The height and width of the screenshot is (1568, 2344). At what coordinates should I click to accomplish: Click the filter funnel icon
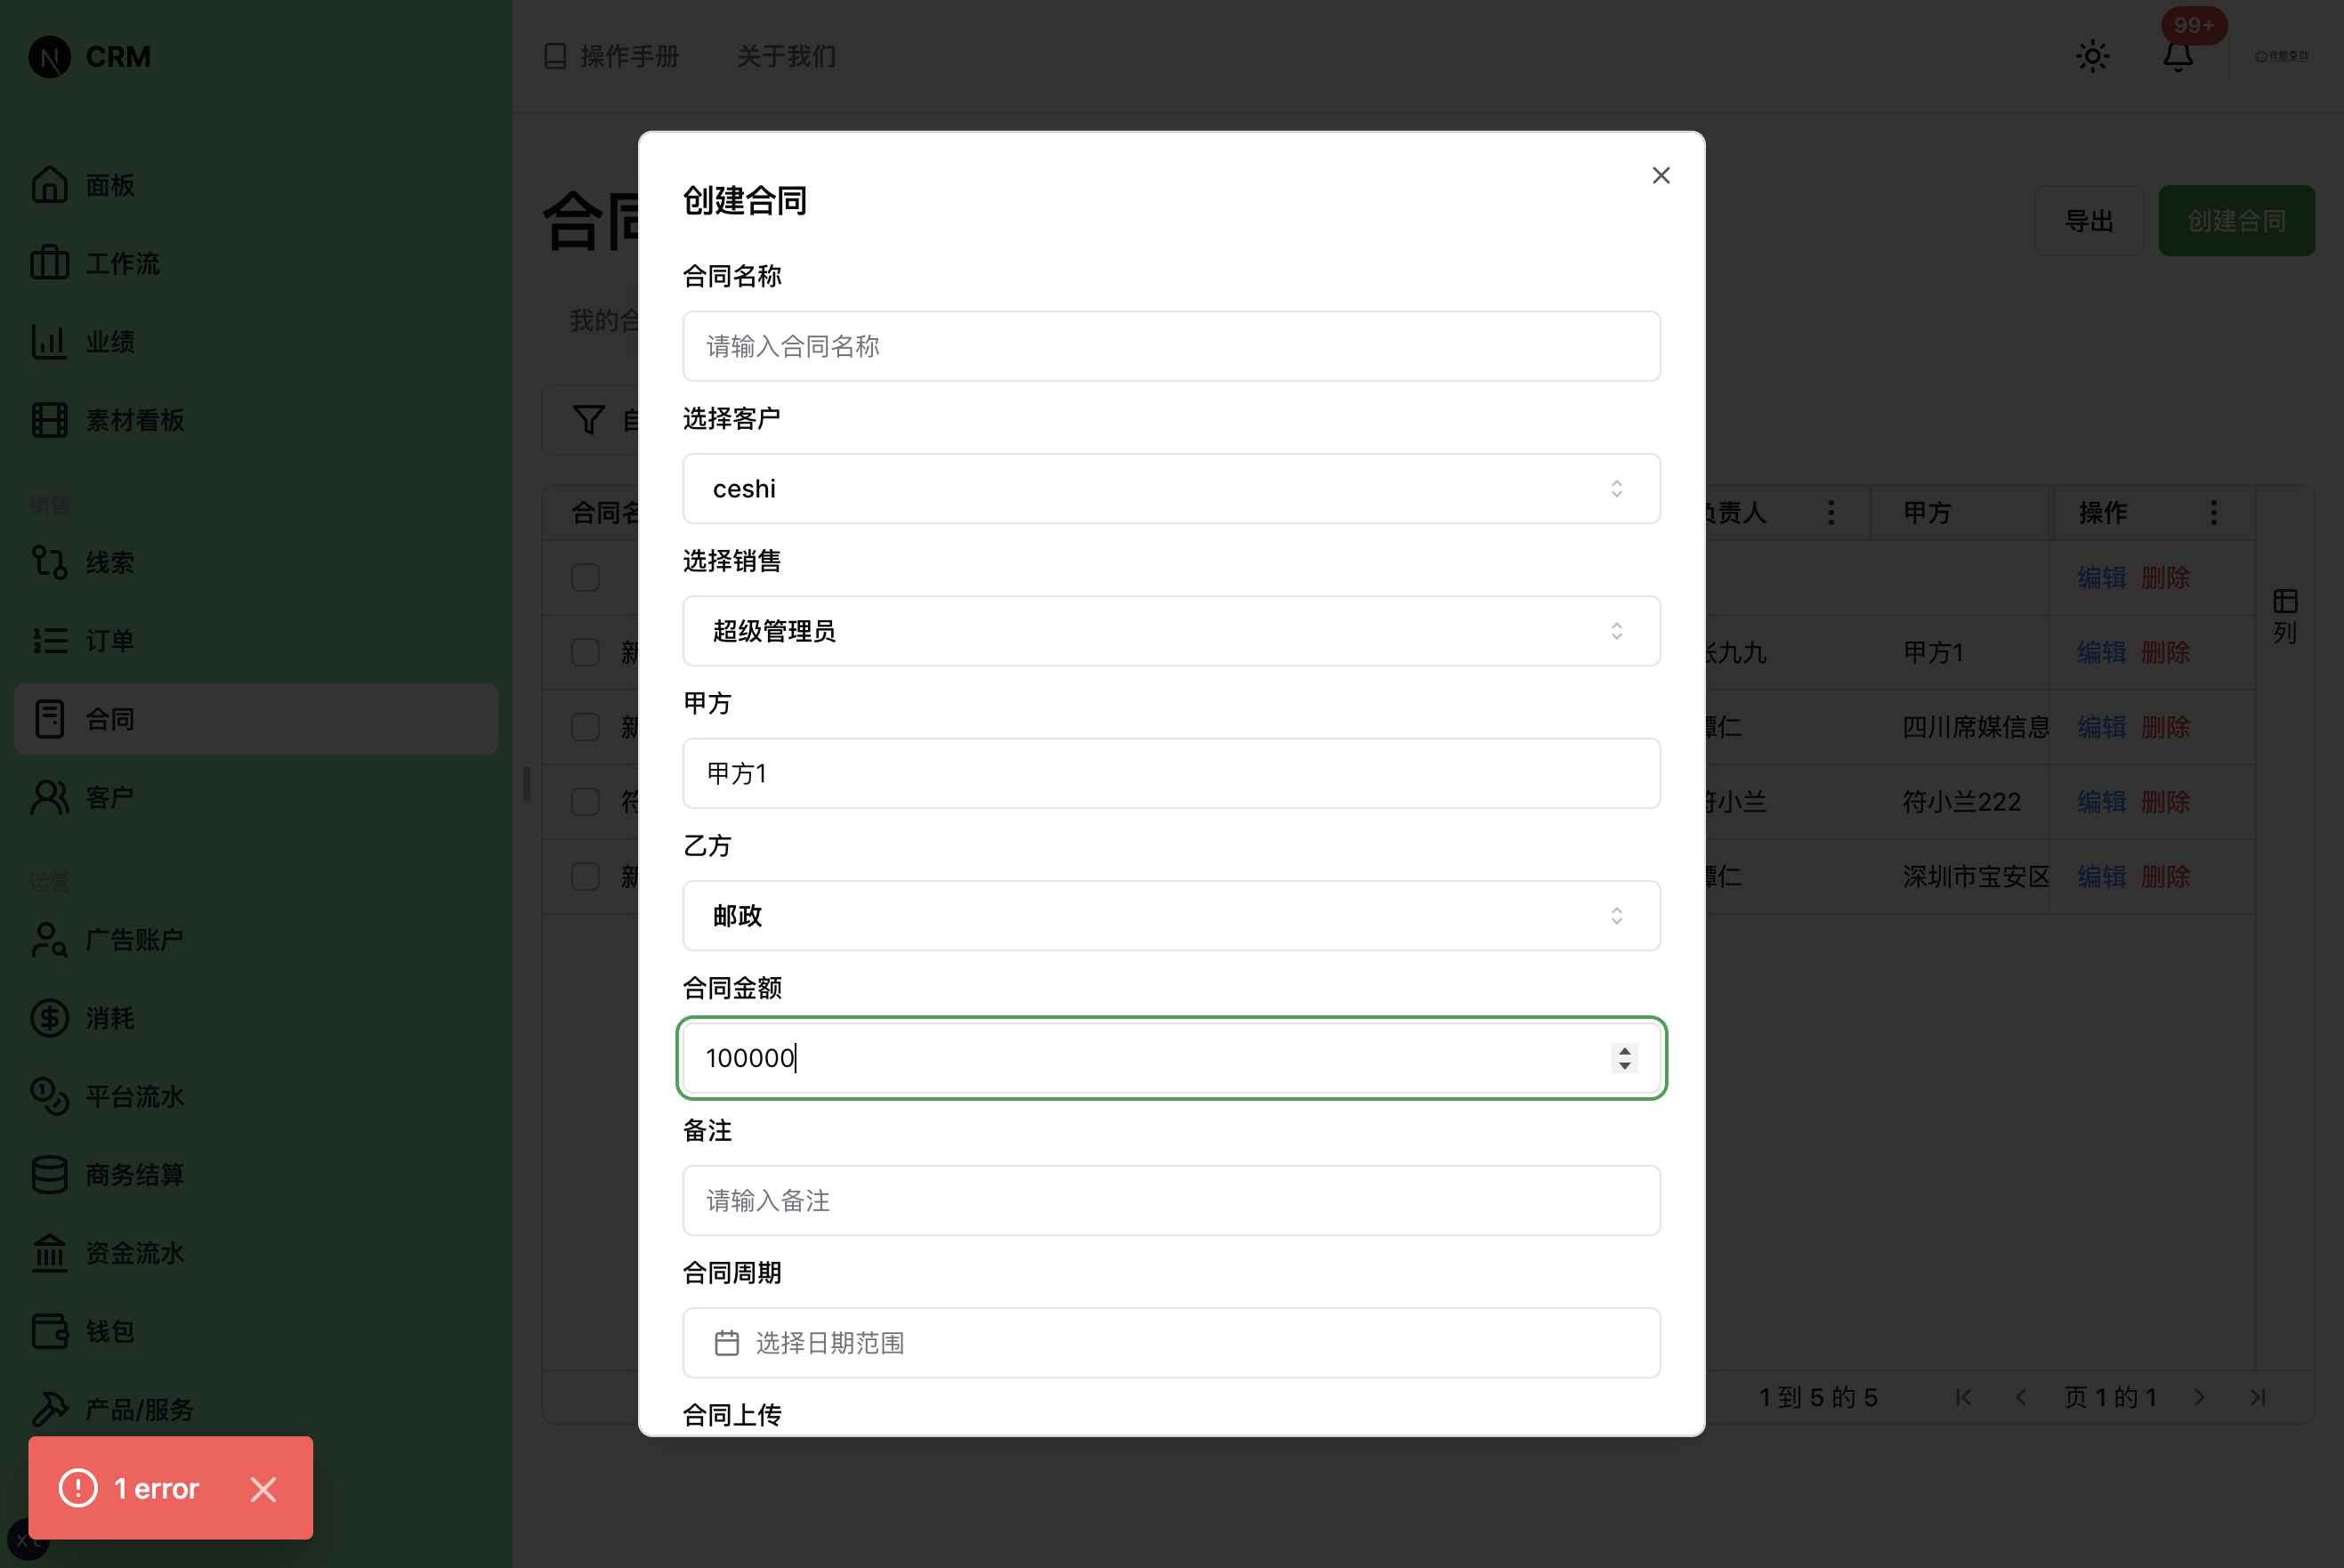tap(588, 420)
